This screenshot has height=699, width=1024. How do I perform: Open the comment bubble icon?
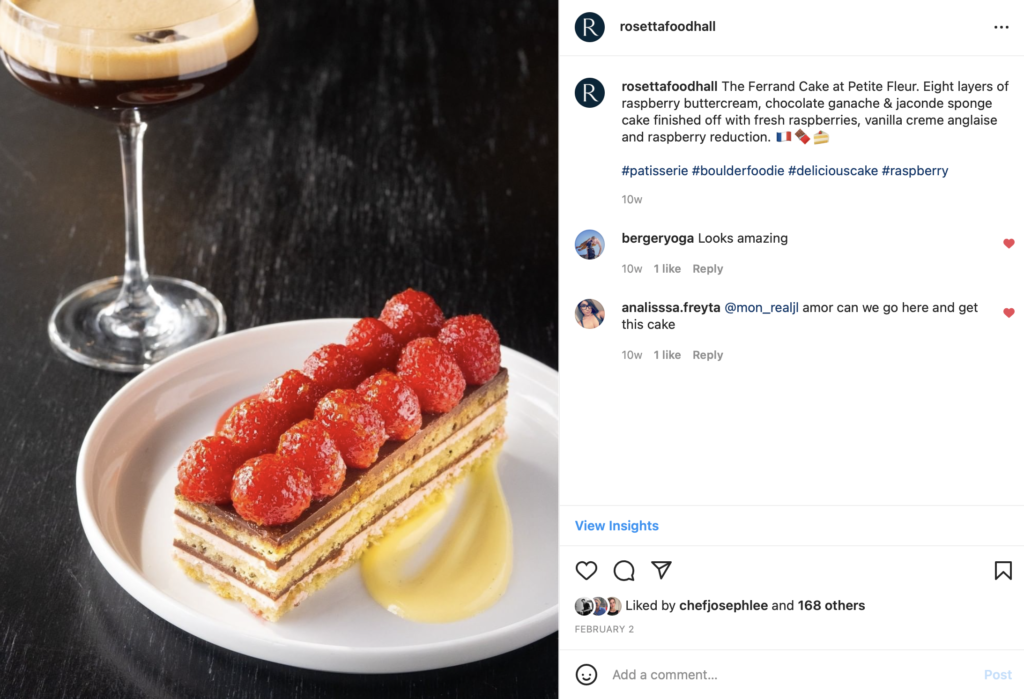coord(624,570)
